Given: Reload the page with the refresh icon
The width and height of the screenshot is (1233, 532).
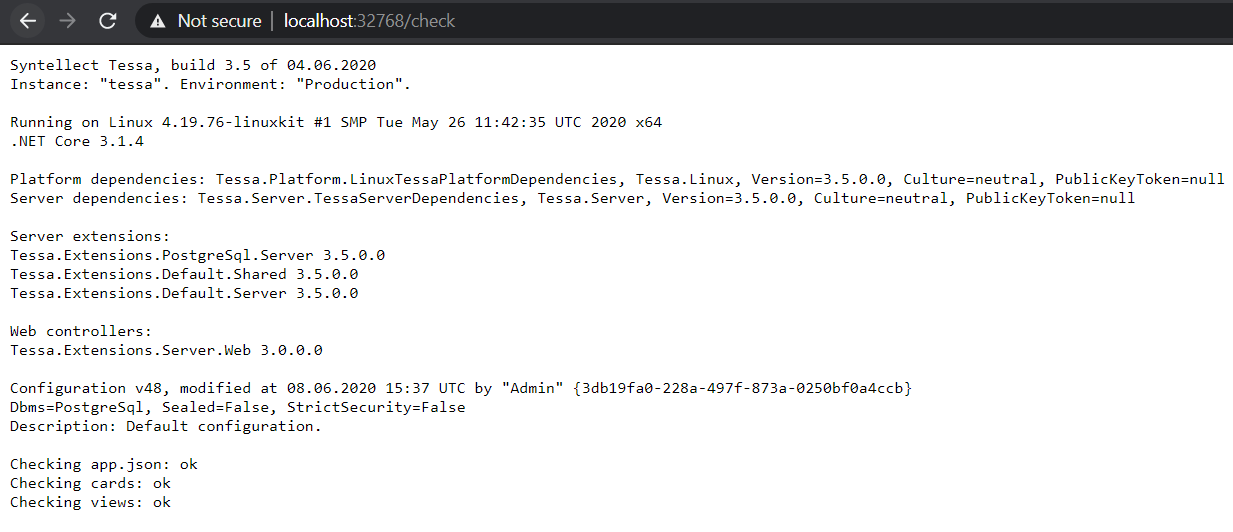Looking at the screenshot, I should click(x=108, y=20).
